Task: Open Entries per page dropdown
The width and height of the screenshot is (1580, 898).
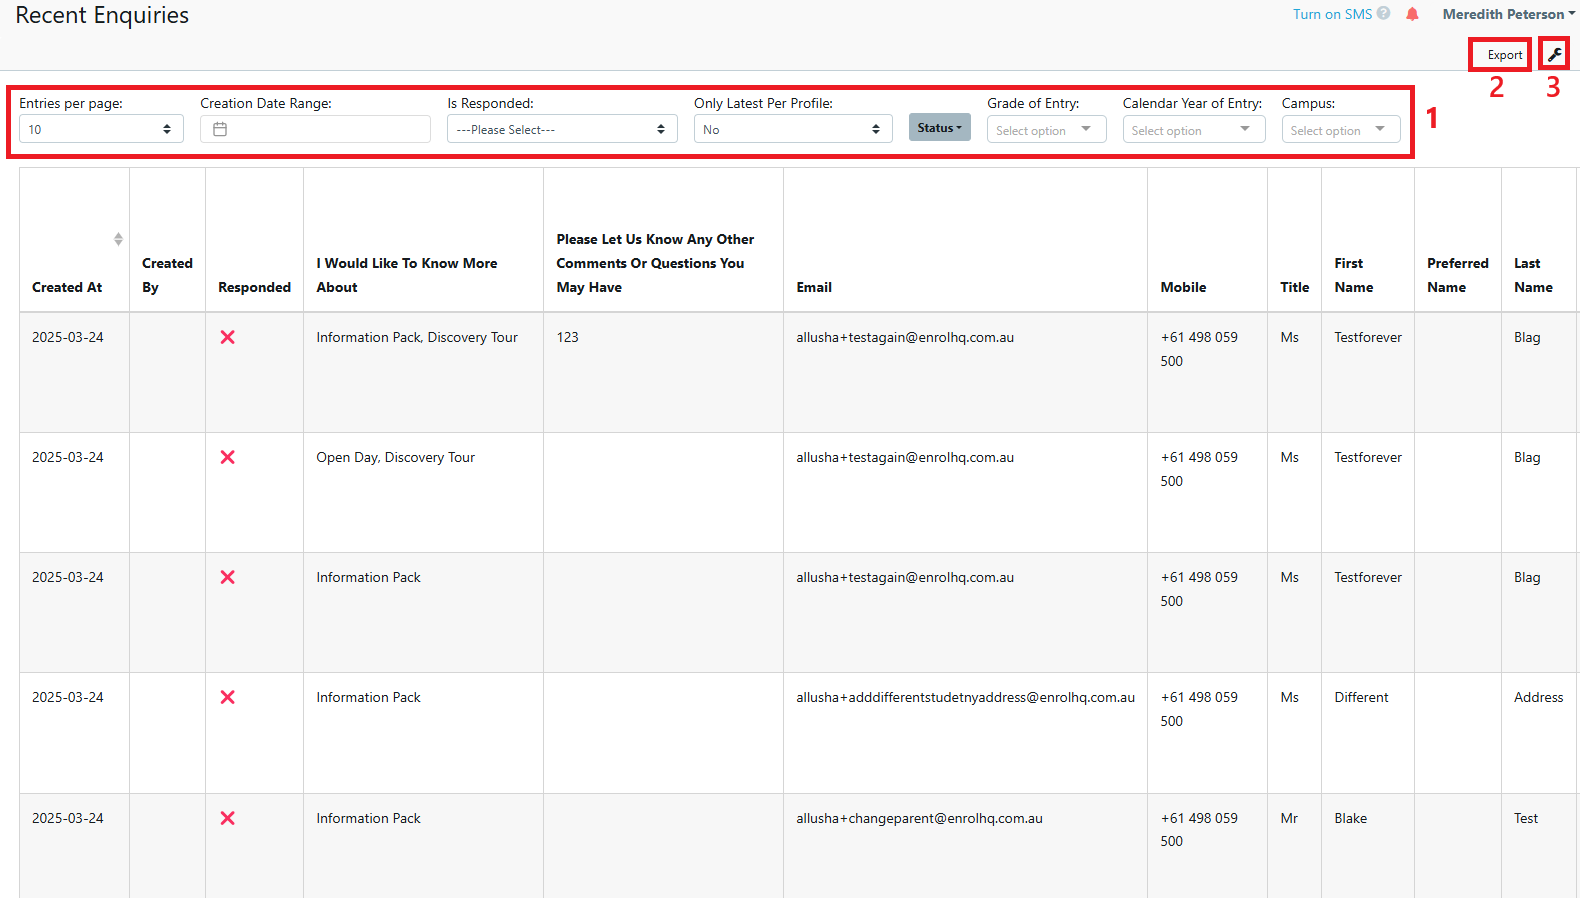Action: (101, 129)
